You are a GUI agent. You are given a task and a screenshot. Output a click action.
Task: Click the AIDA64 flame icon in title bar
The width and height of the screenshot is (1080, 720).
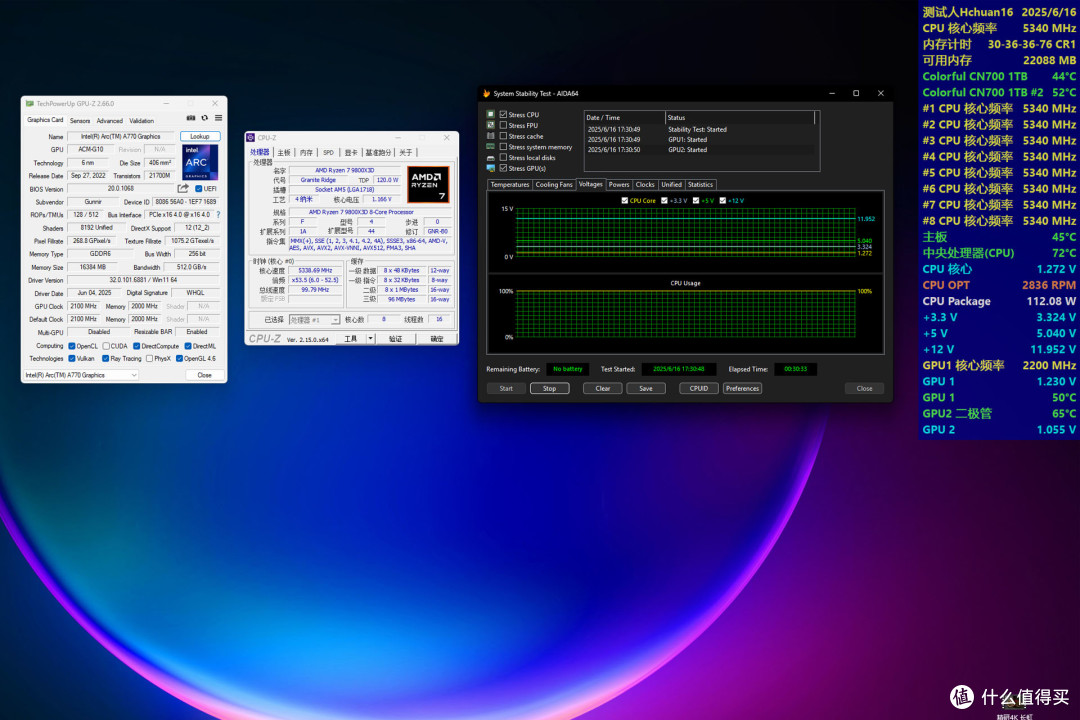(486, 93)
